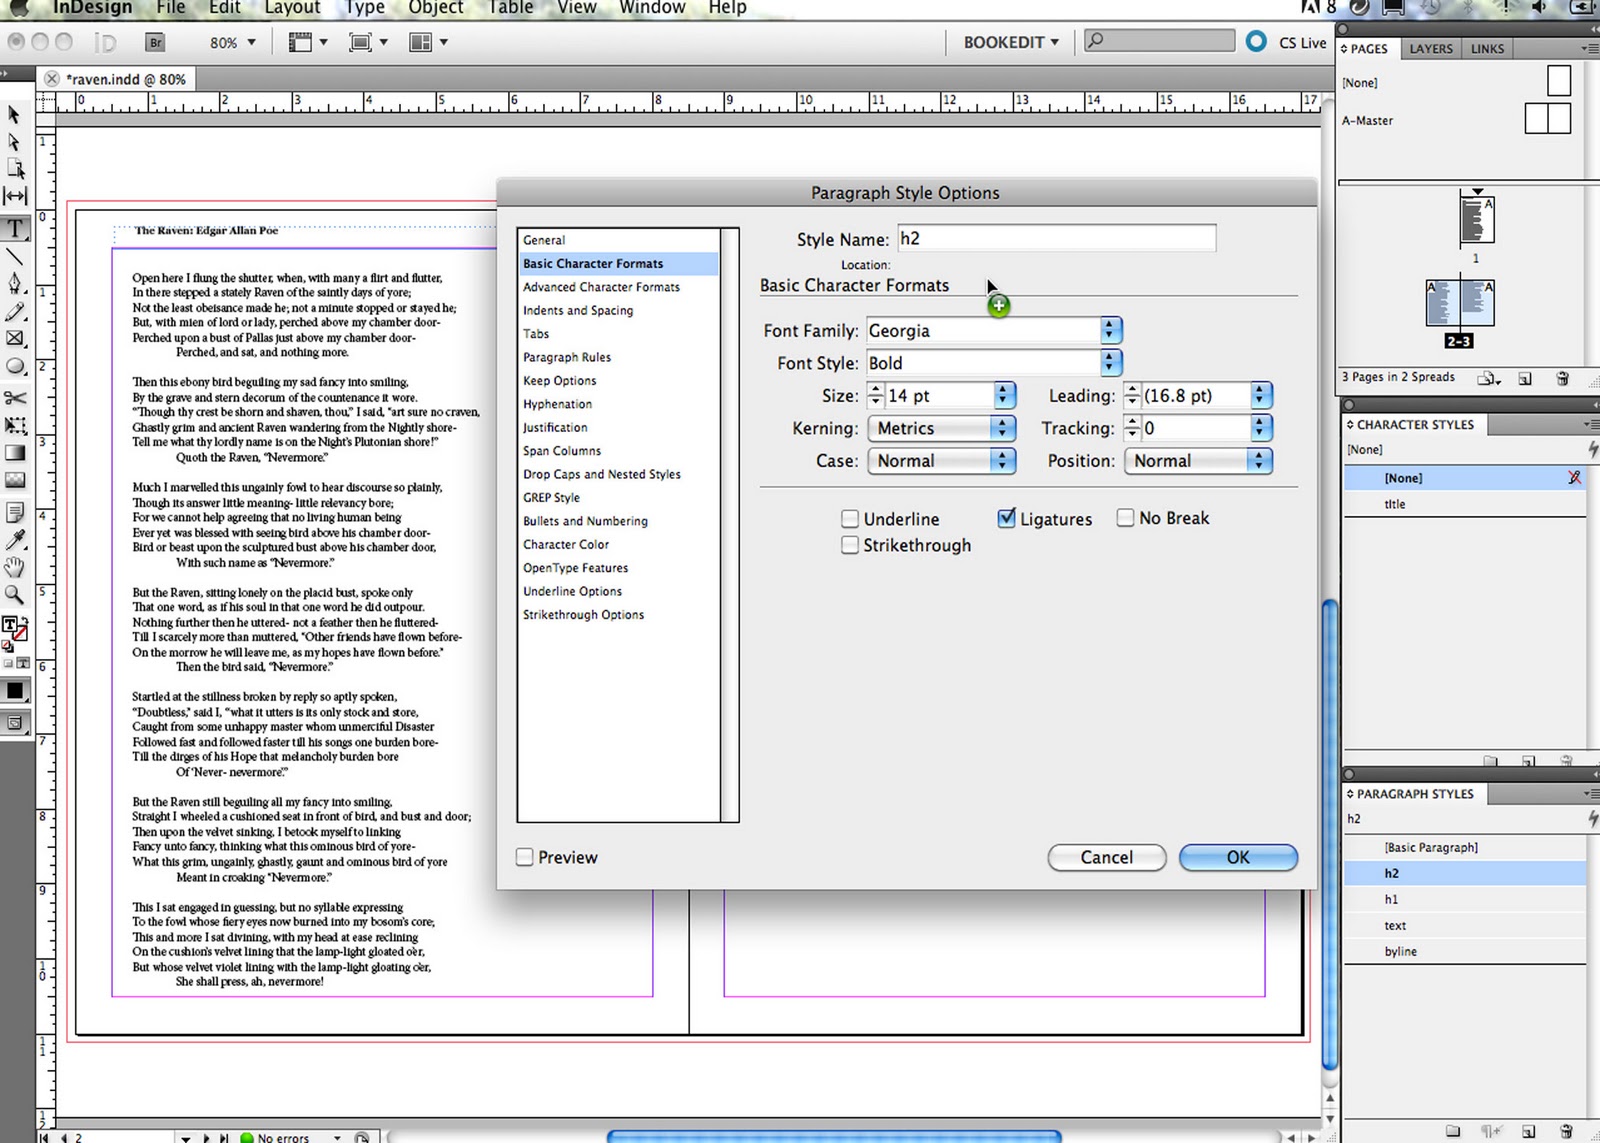Select Drop Caps and Nested Styles category

point(602,474)
